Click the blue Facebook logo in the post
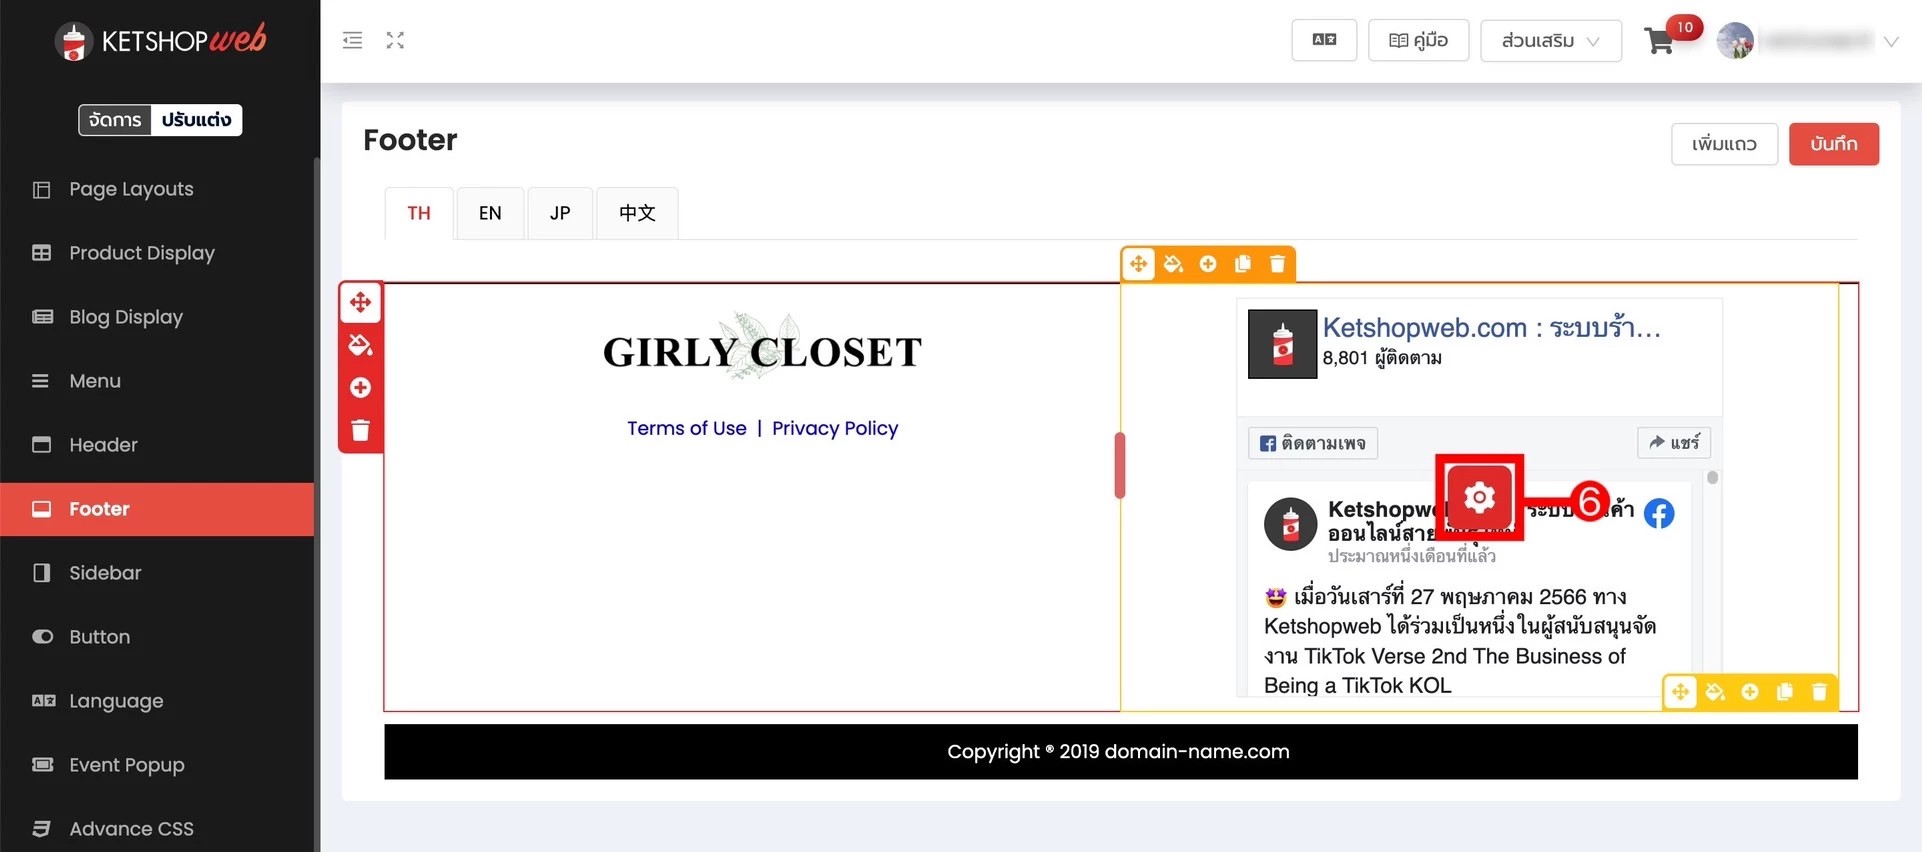 coord(1659,514)
